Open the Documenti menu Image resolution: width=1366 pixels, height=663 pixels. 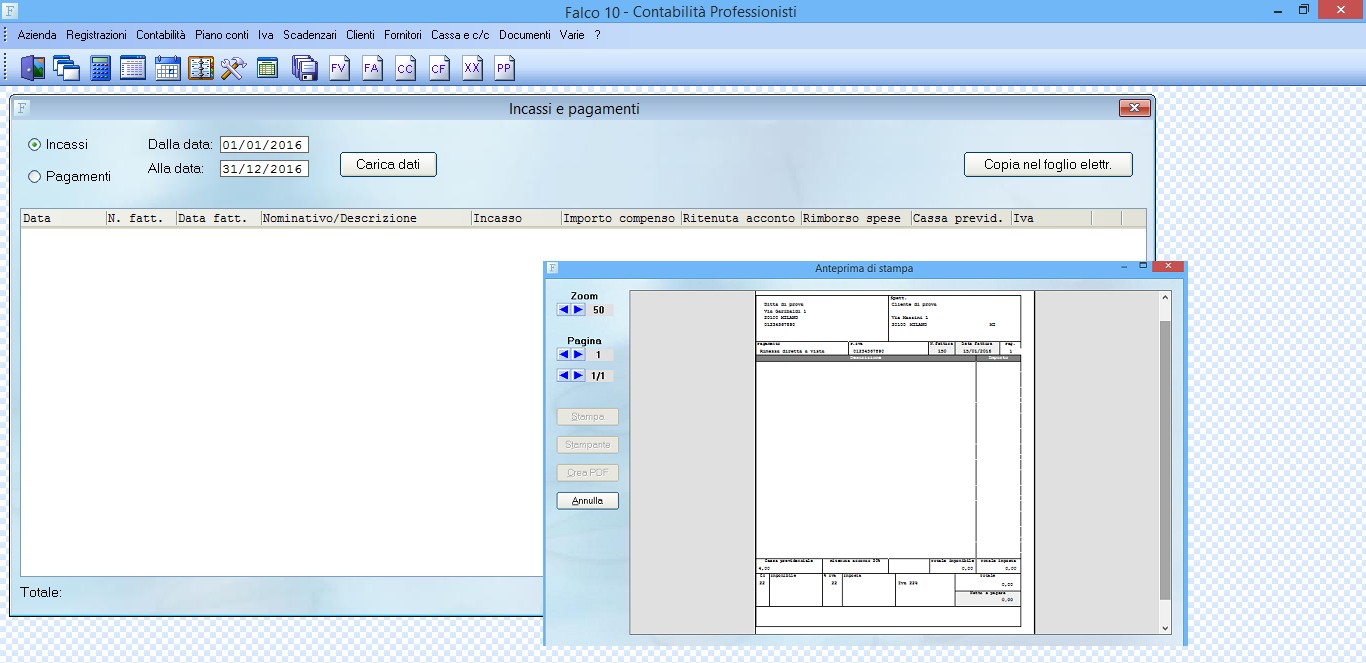point(525,35)
